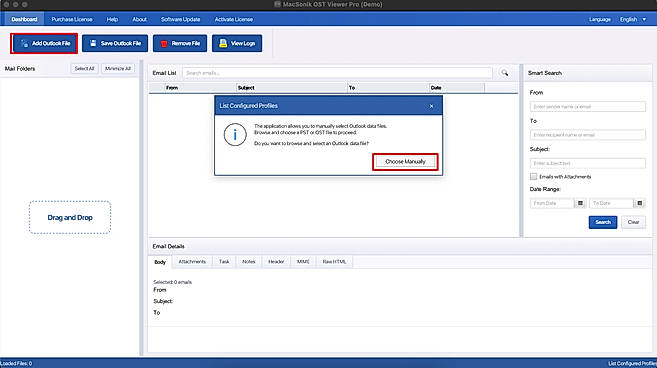Focus the From Date field
This screenshot has width=657, height=368.
[x=552, y=203]
